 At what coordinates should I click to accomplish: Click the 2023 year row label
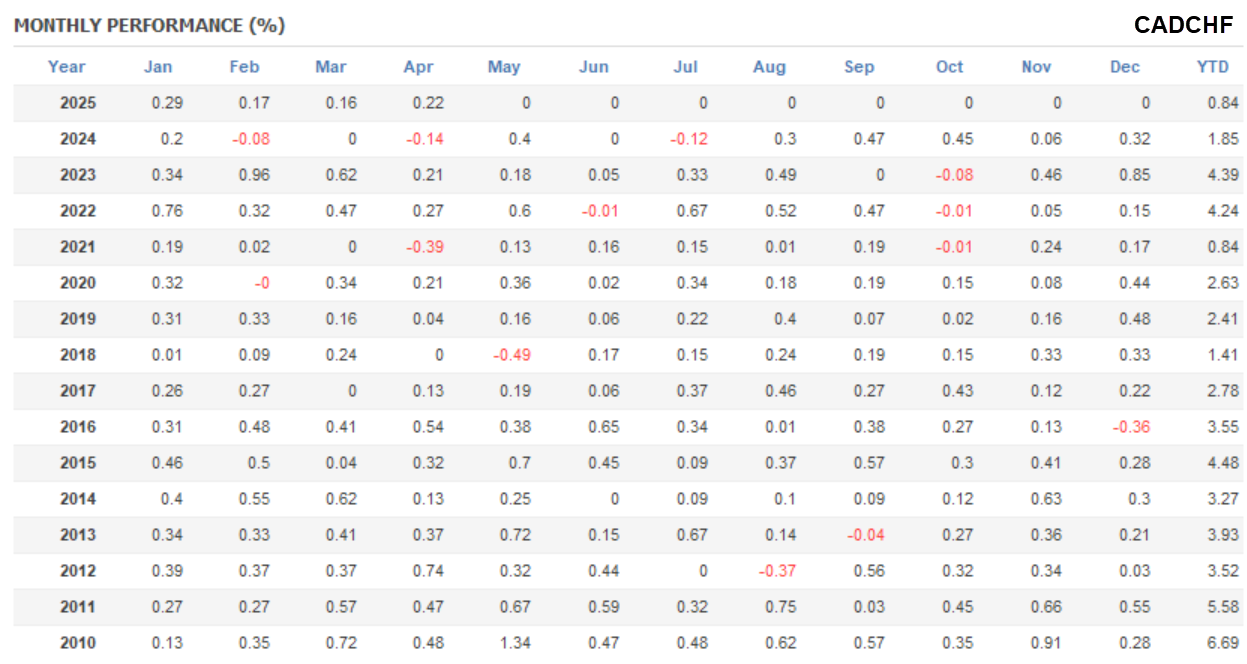point(78,175)
